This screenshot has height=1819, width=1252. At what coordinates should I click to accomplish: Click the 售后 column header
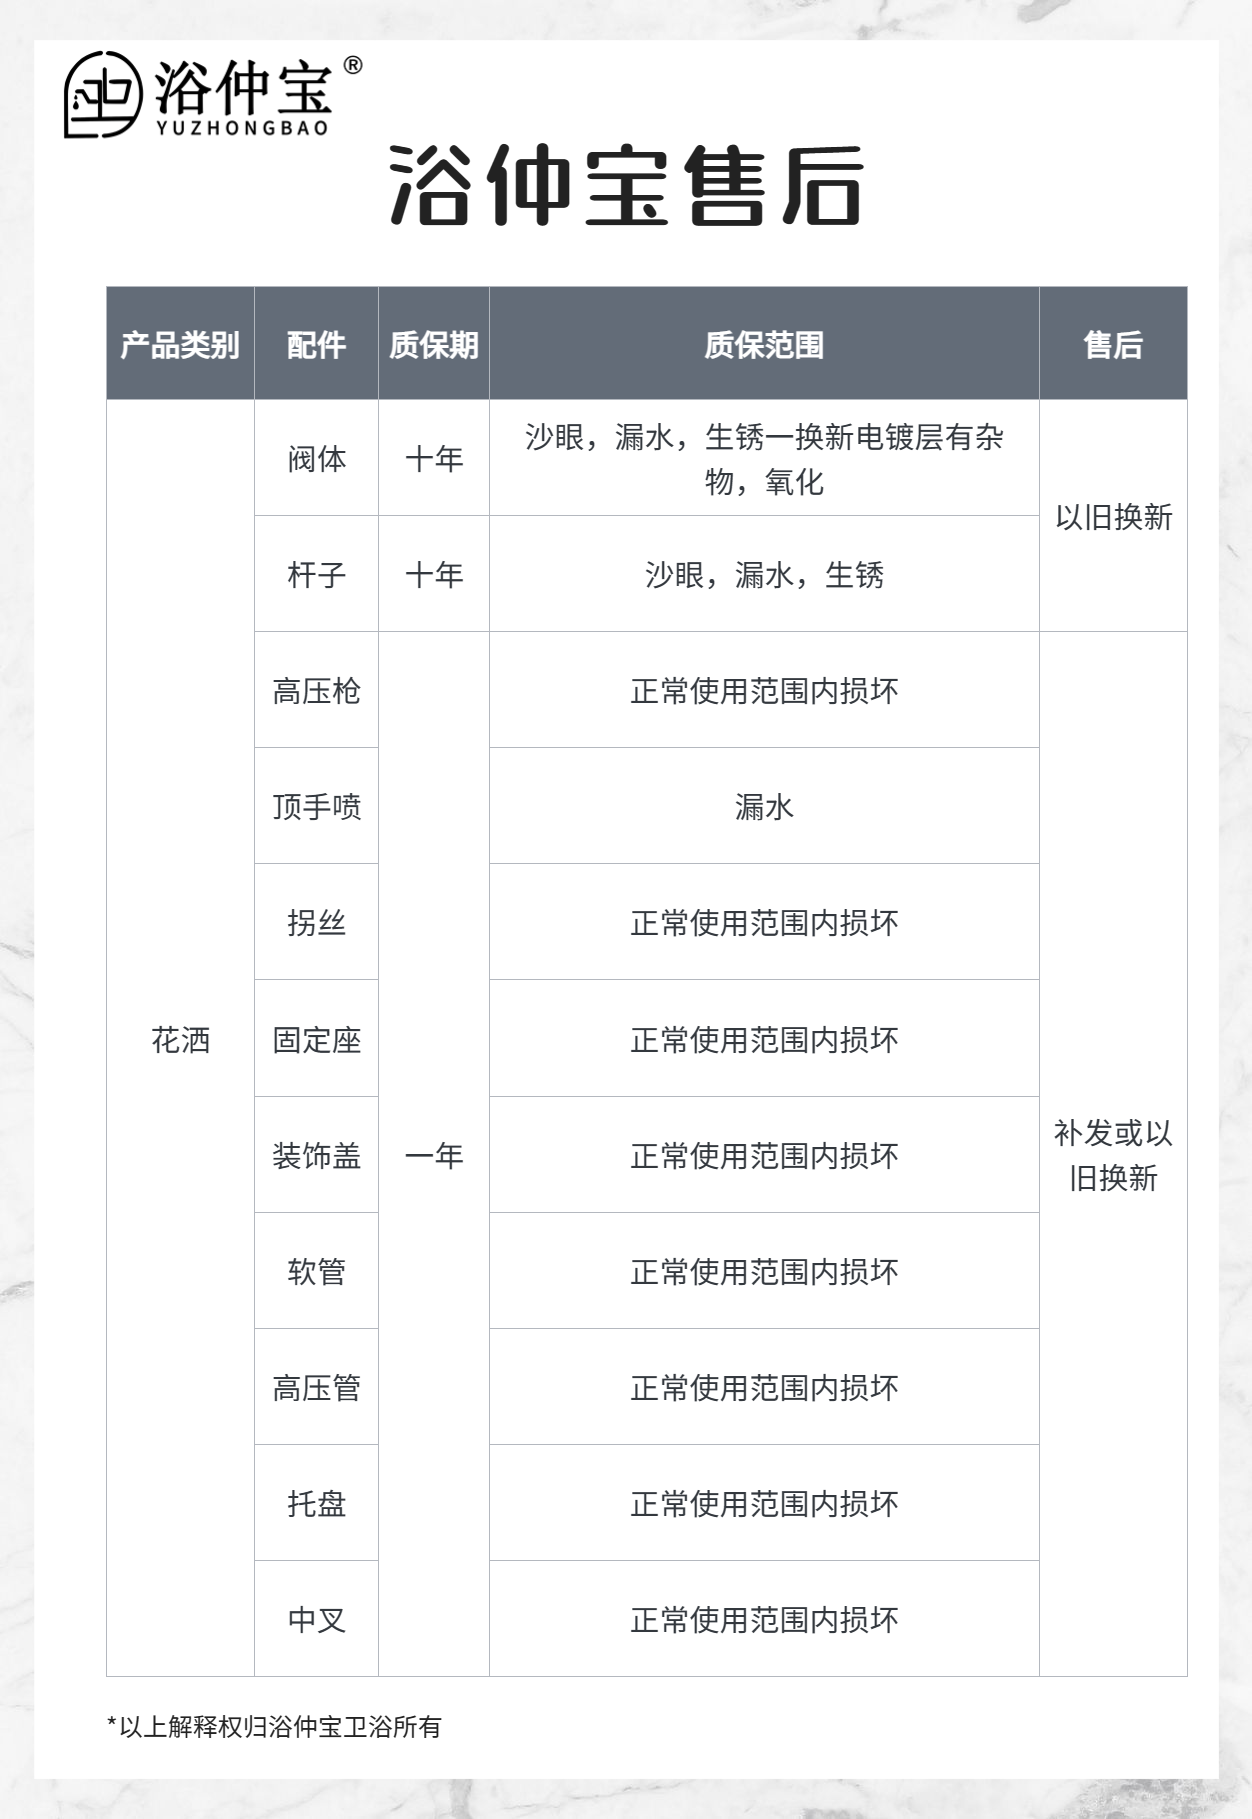1113,345
